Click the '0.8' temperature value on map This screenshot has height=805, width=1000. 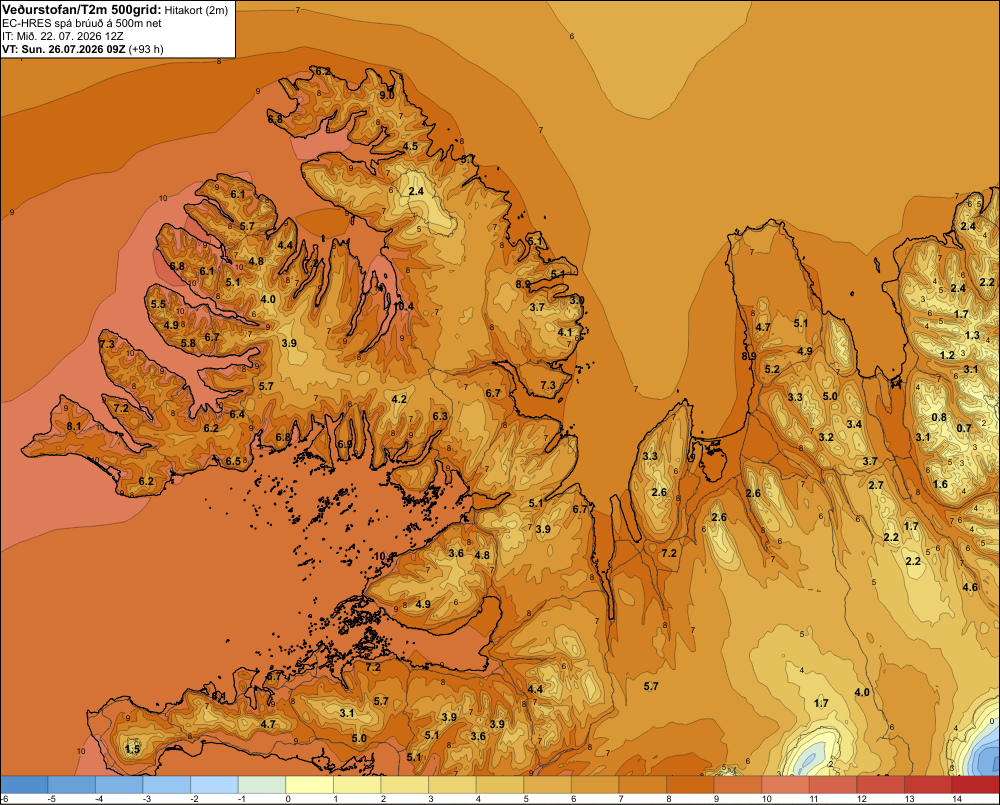click(939, 417)
